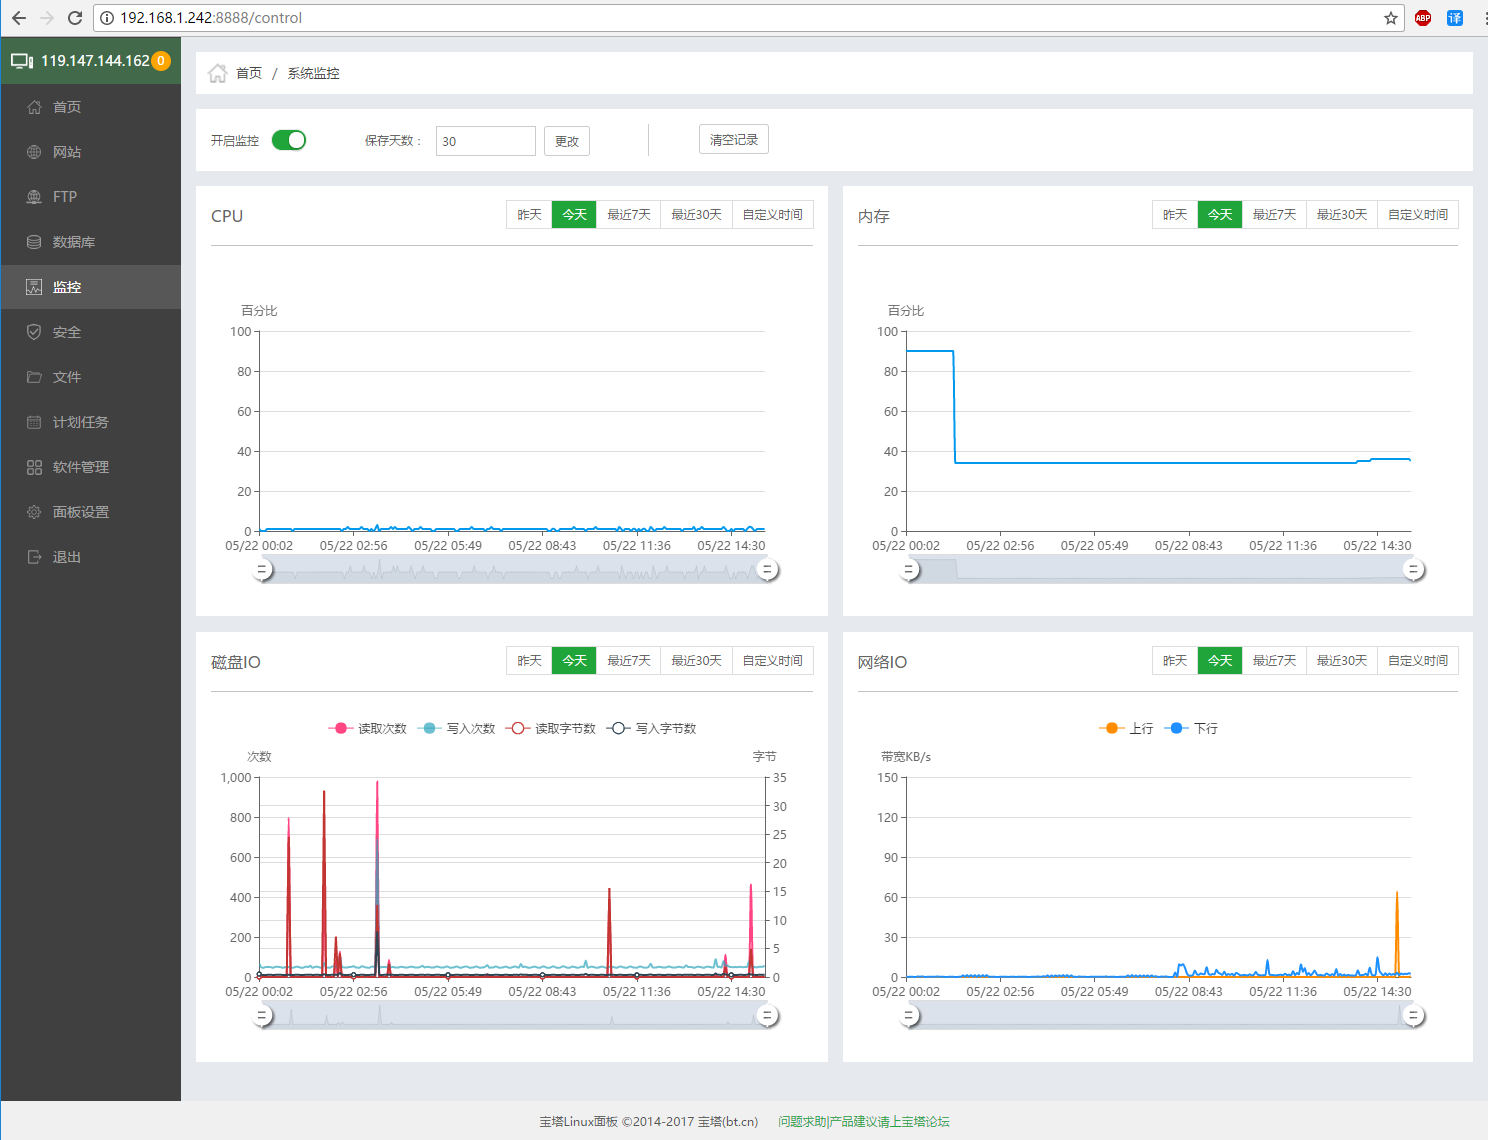Viewport: 1488px width, 1140px height.
Task: Open 自定义时间 in 网络IO panel
Action: click(x=1418, y=660)
